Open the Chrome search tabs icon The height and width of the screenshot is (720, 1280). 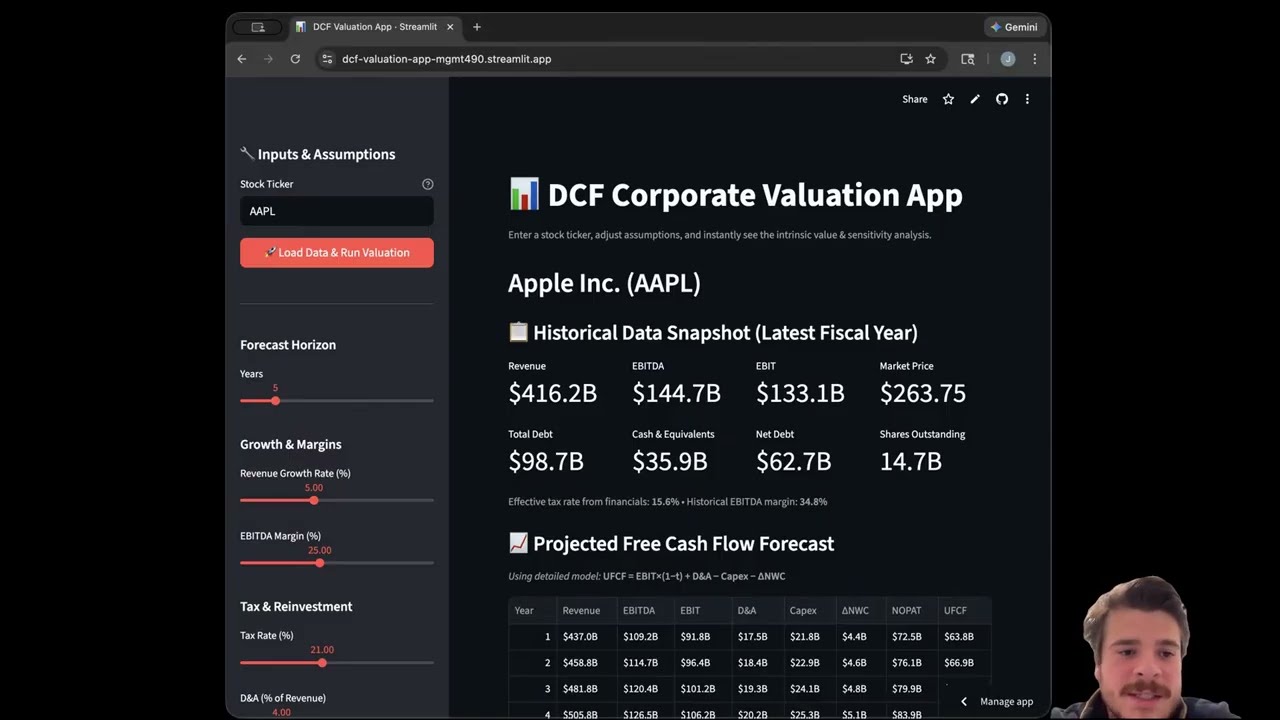tap(967, 59)
